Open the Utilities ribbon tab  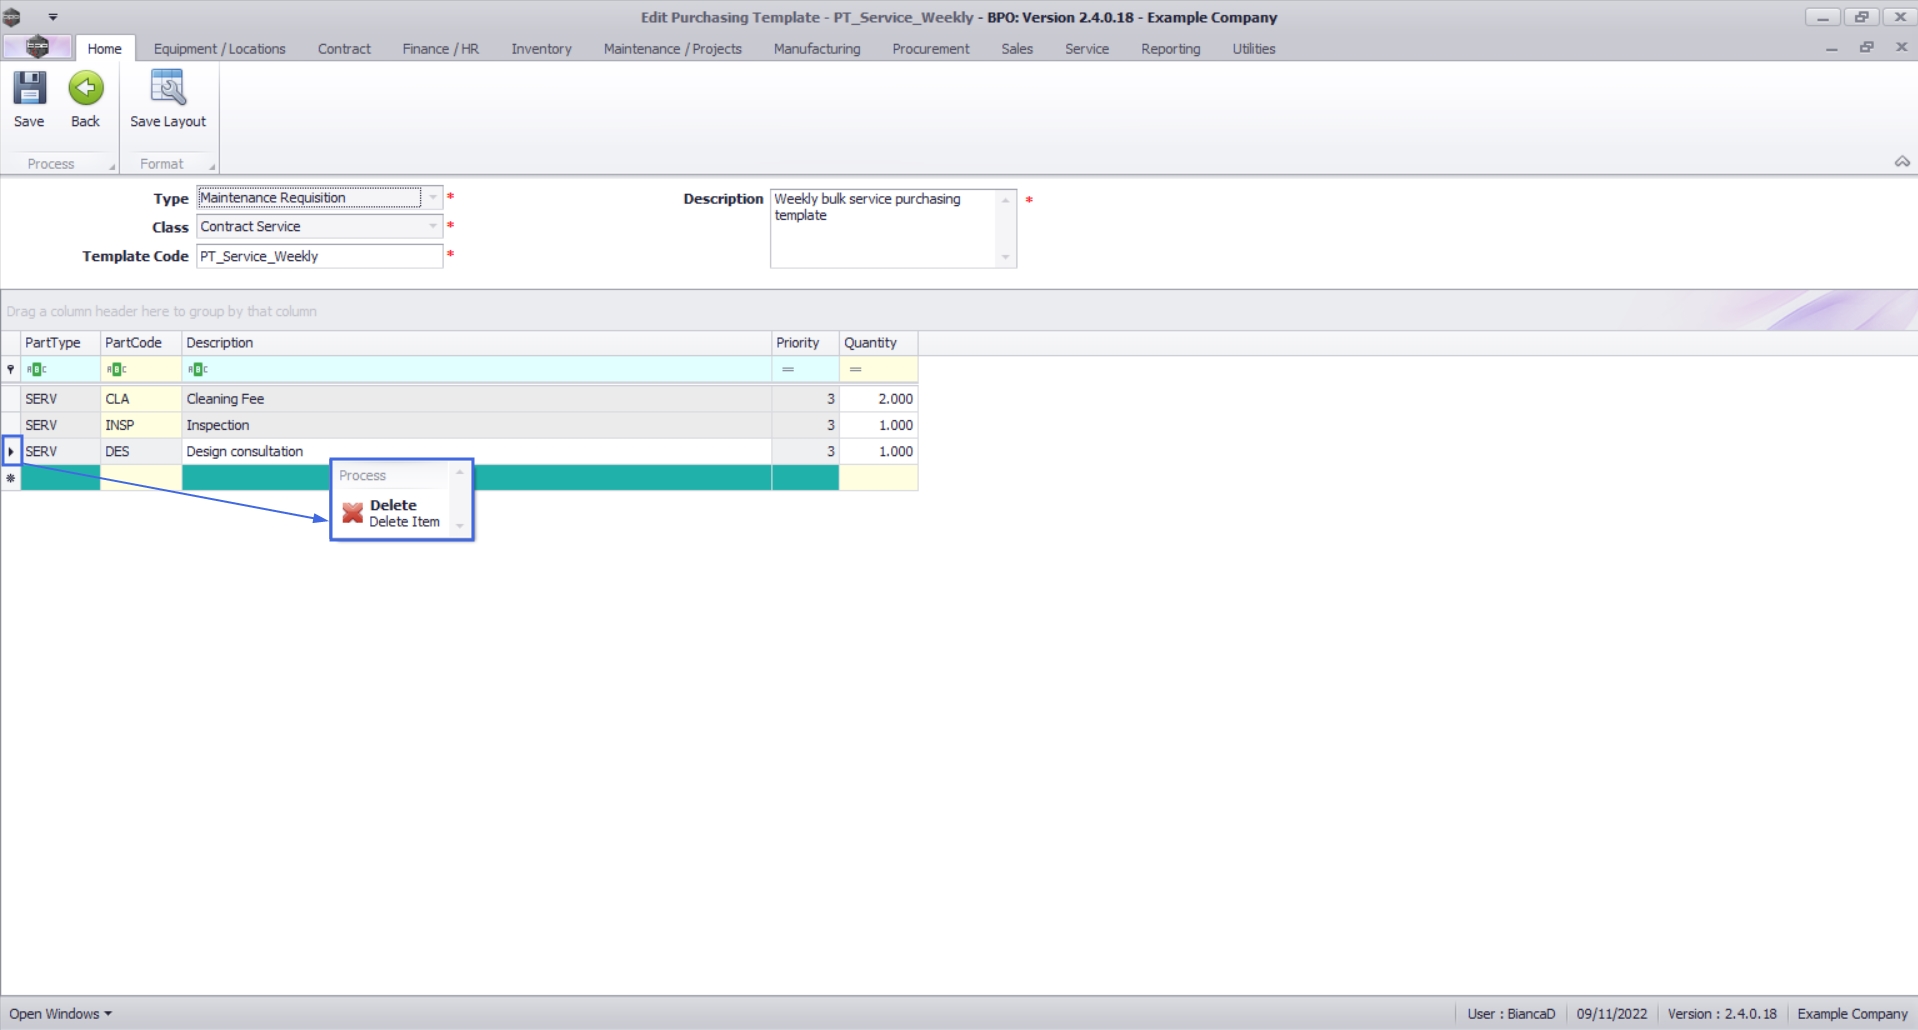click(x=1253, y=48)
